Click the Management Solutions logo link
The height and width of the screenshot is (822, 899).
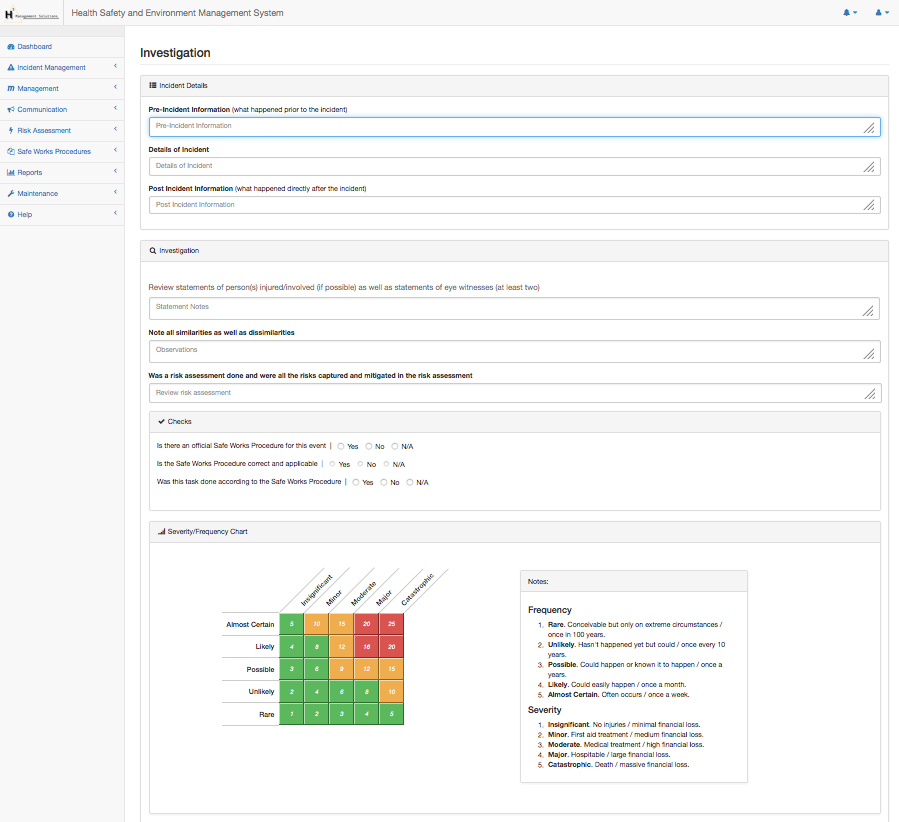tap(31, 13)
